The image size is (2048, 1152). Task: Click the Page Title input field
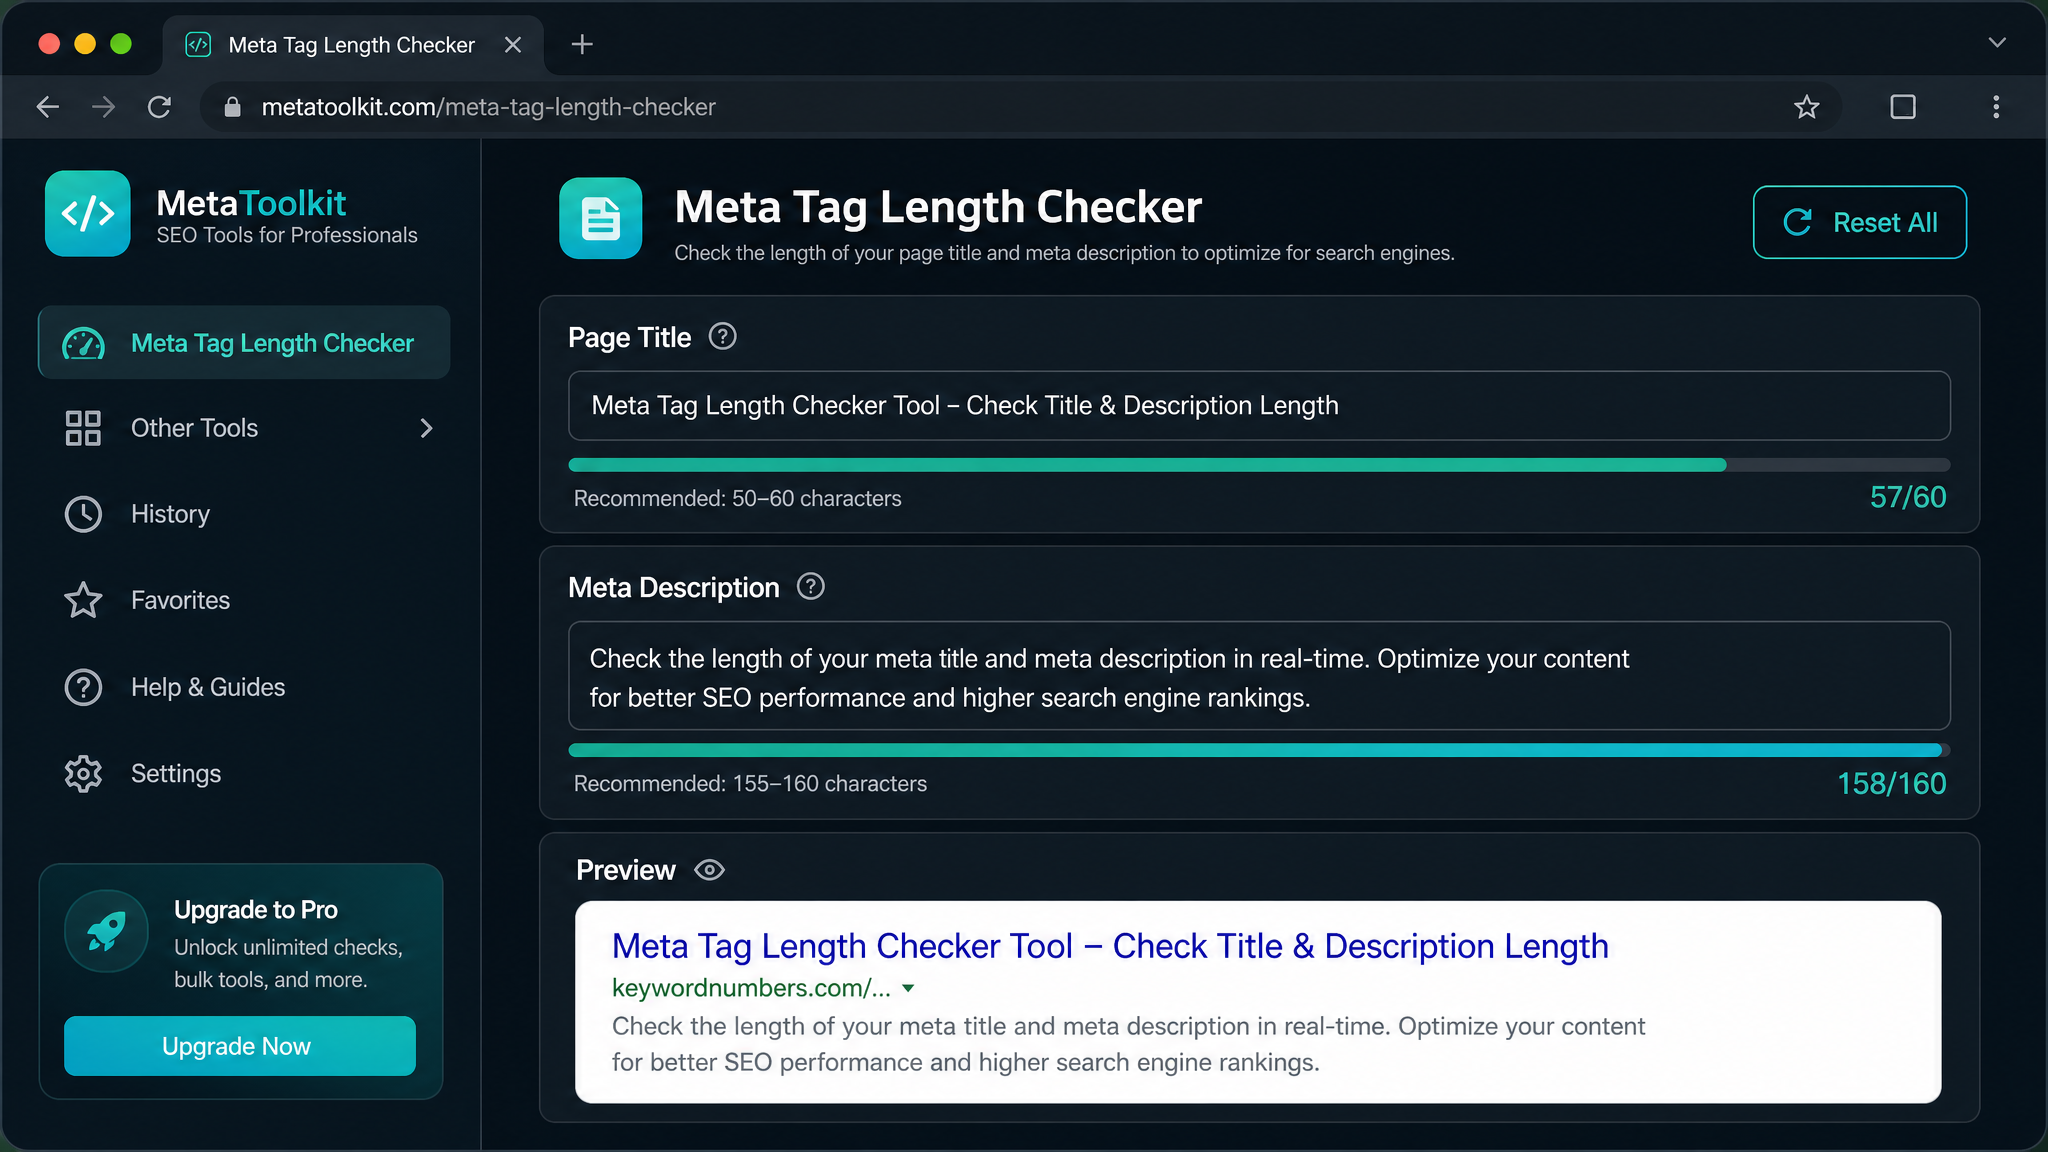(1259, 406)
